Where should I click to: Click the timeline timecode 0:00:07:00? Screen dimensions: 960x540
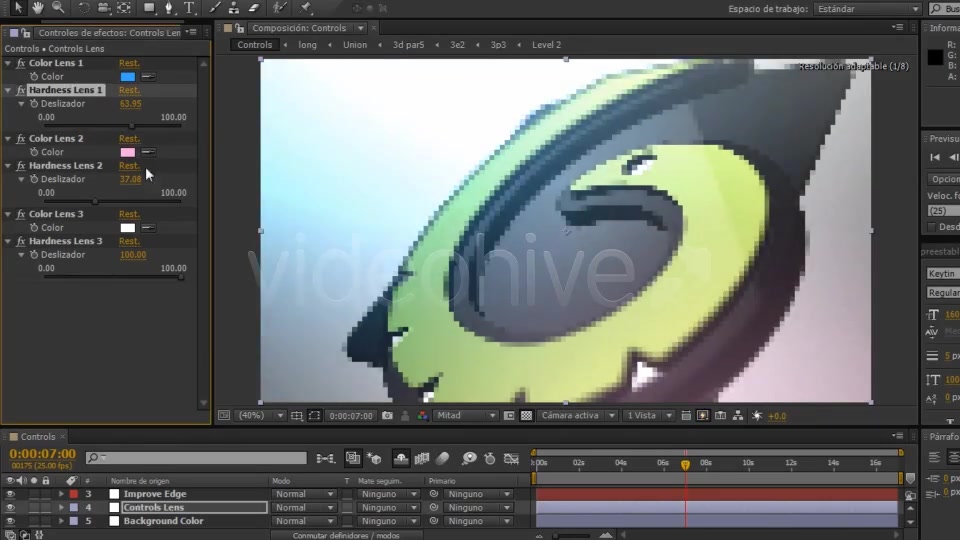click(42, 454)
